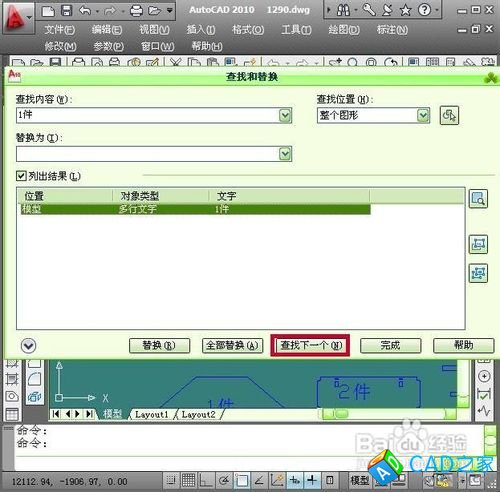The width and height of the screenshot is (500, 492).
Task: Open the 视图(V) menu
Action: point(154,30)
